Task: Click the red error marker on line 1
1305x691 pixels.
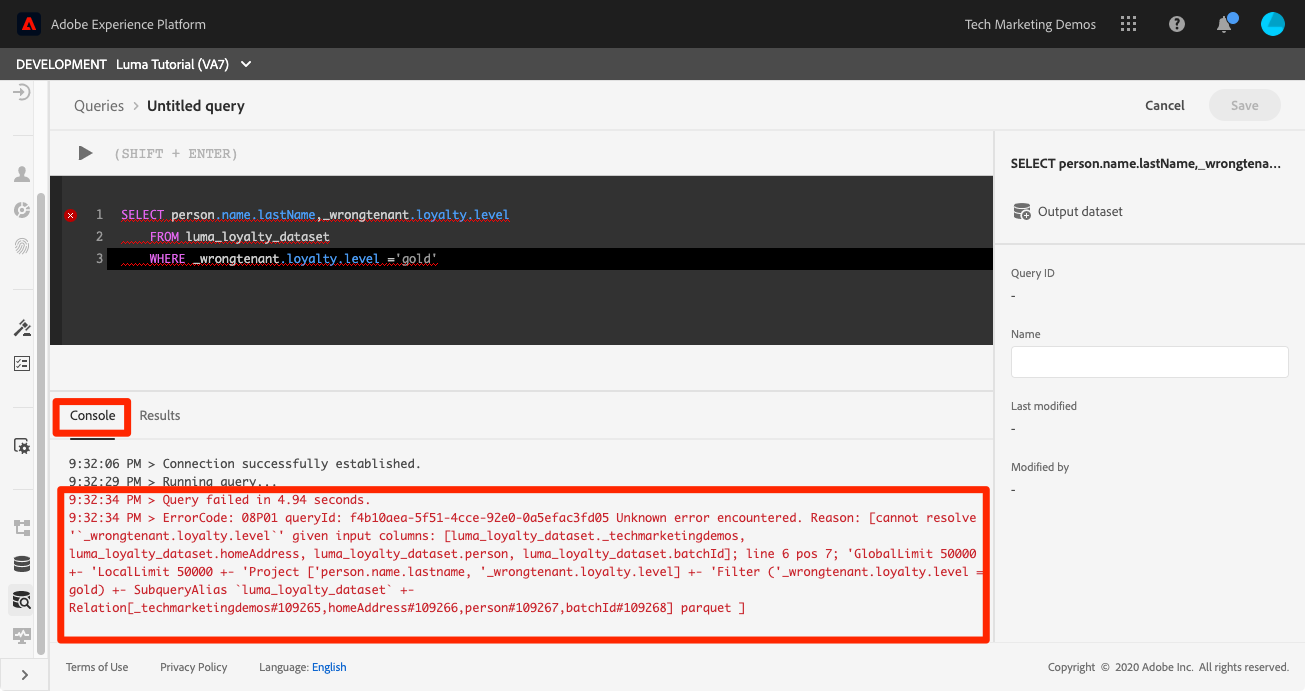Action: 70,215
